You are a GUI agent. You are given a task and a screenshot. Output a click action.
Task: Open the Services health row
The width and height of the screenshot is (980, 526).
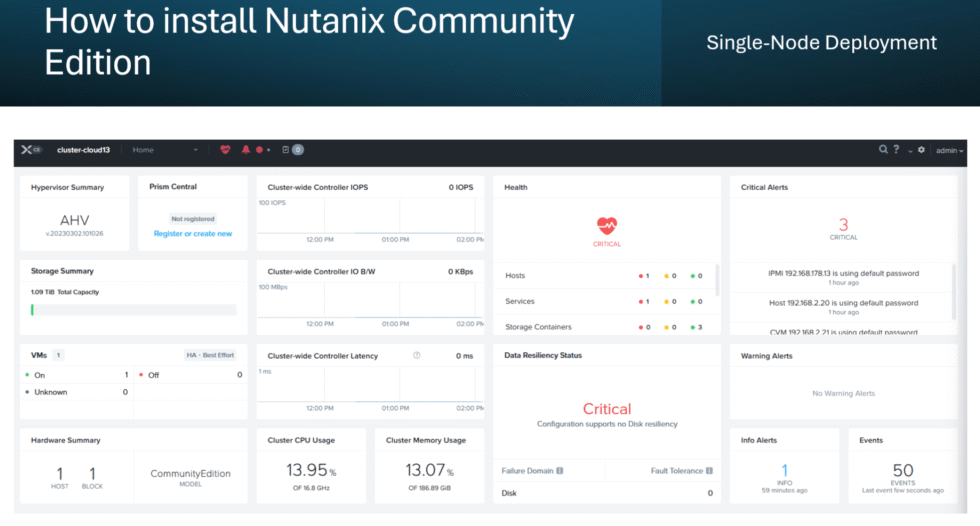[605, 301]
